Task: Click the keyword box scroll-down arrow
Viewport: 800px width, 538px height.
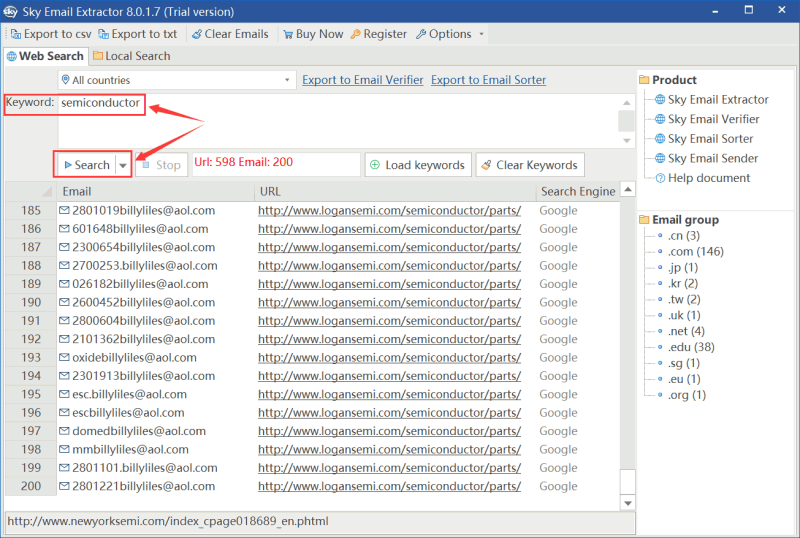Action: (627, 140)
